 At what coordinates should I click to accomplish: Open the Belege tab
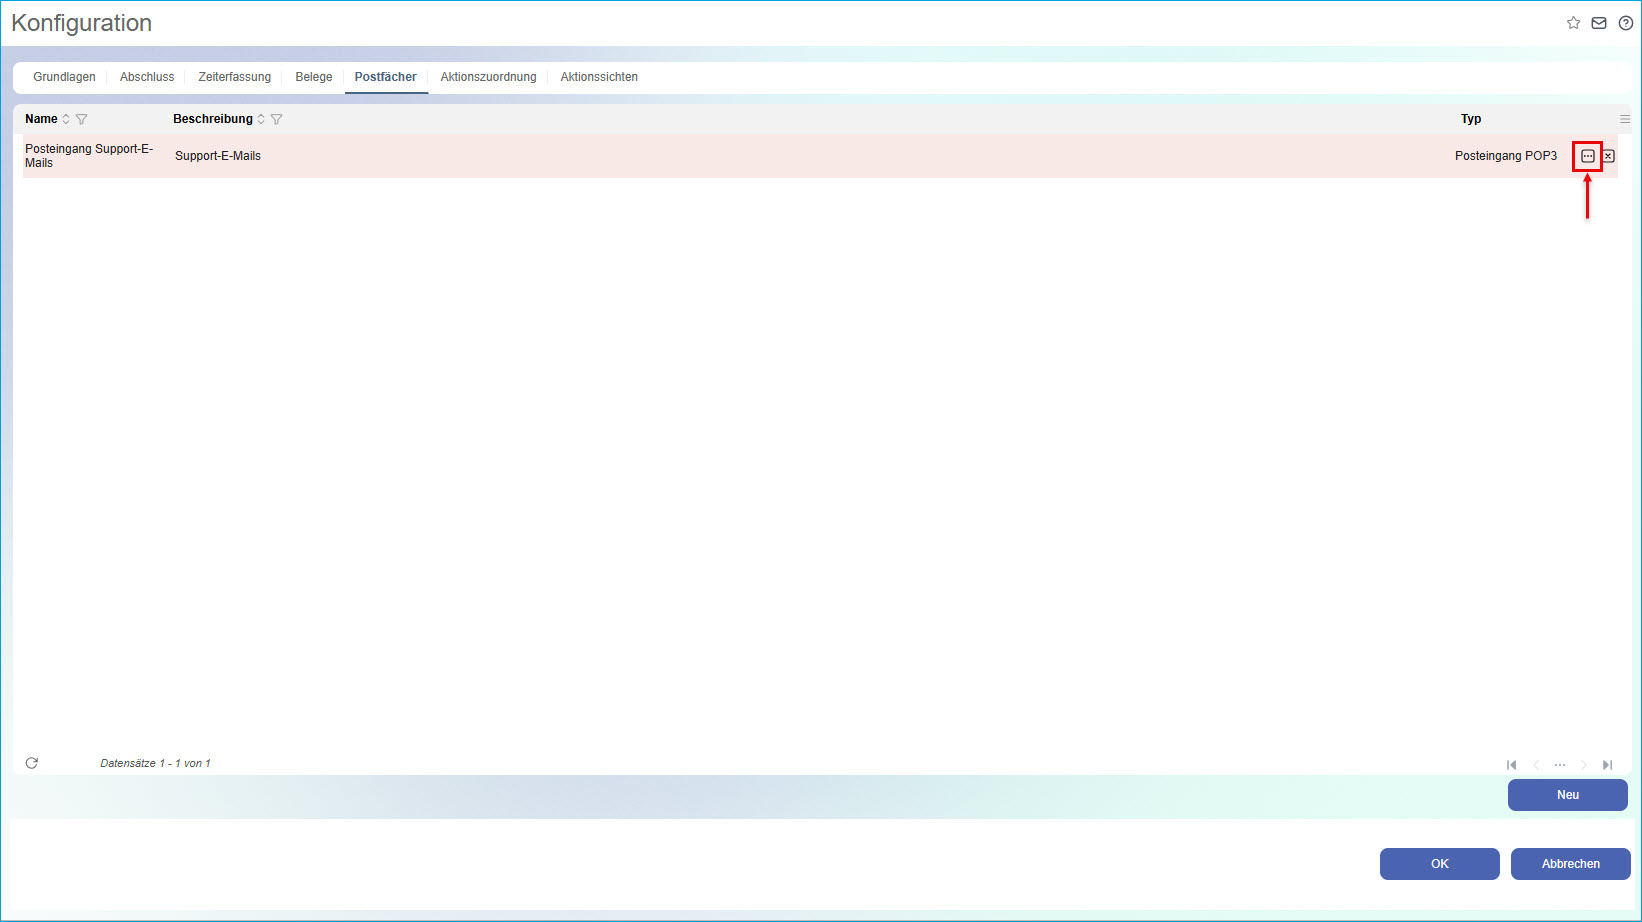[x=314, y=77]
